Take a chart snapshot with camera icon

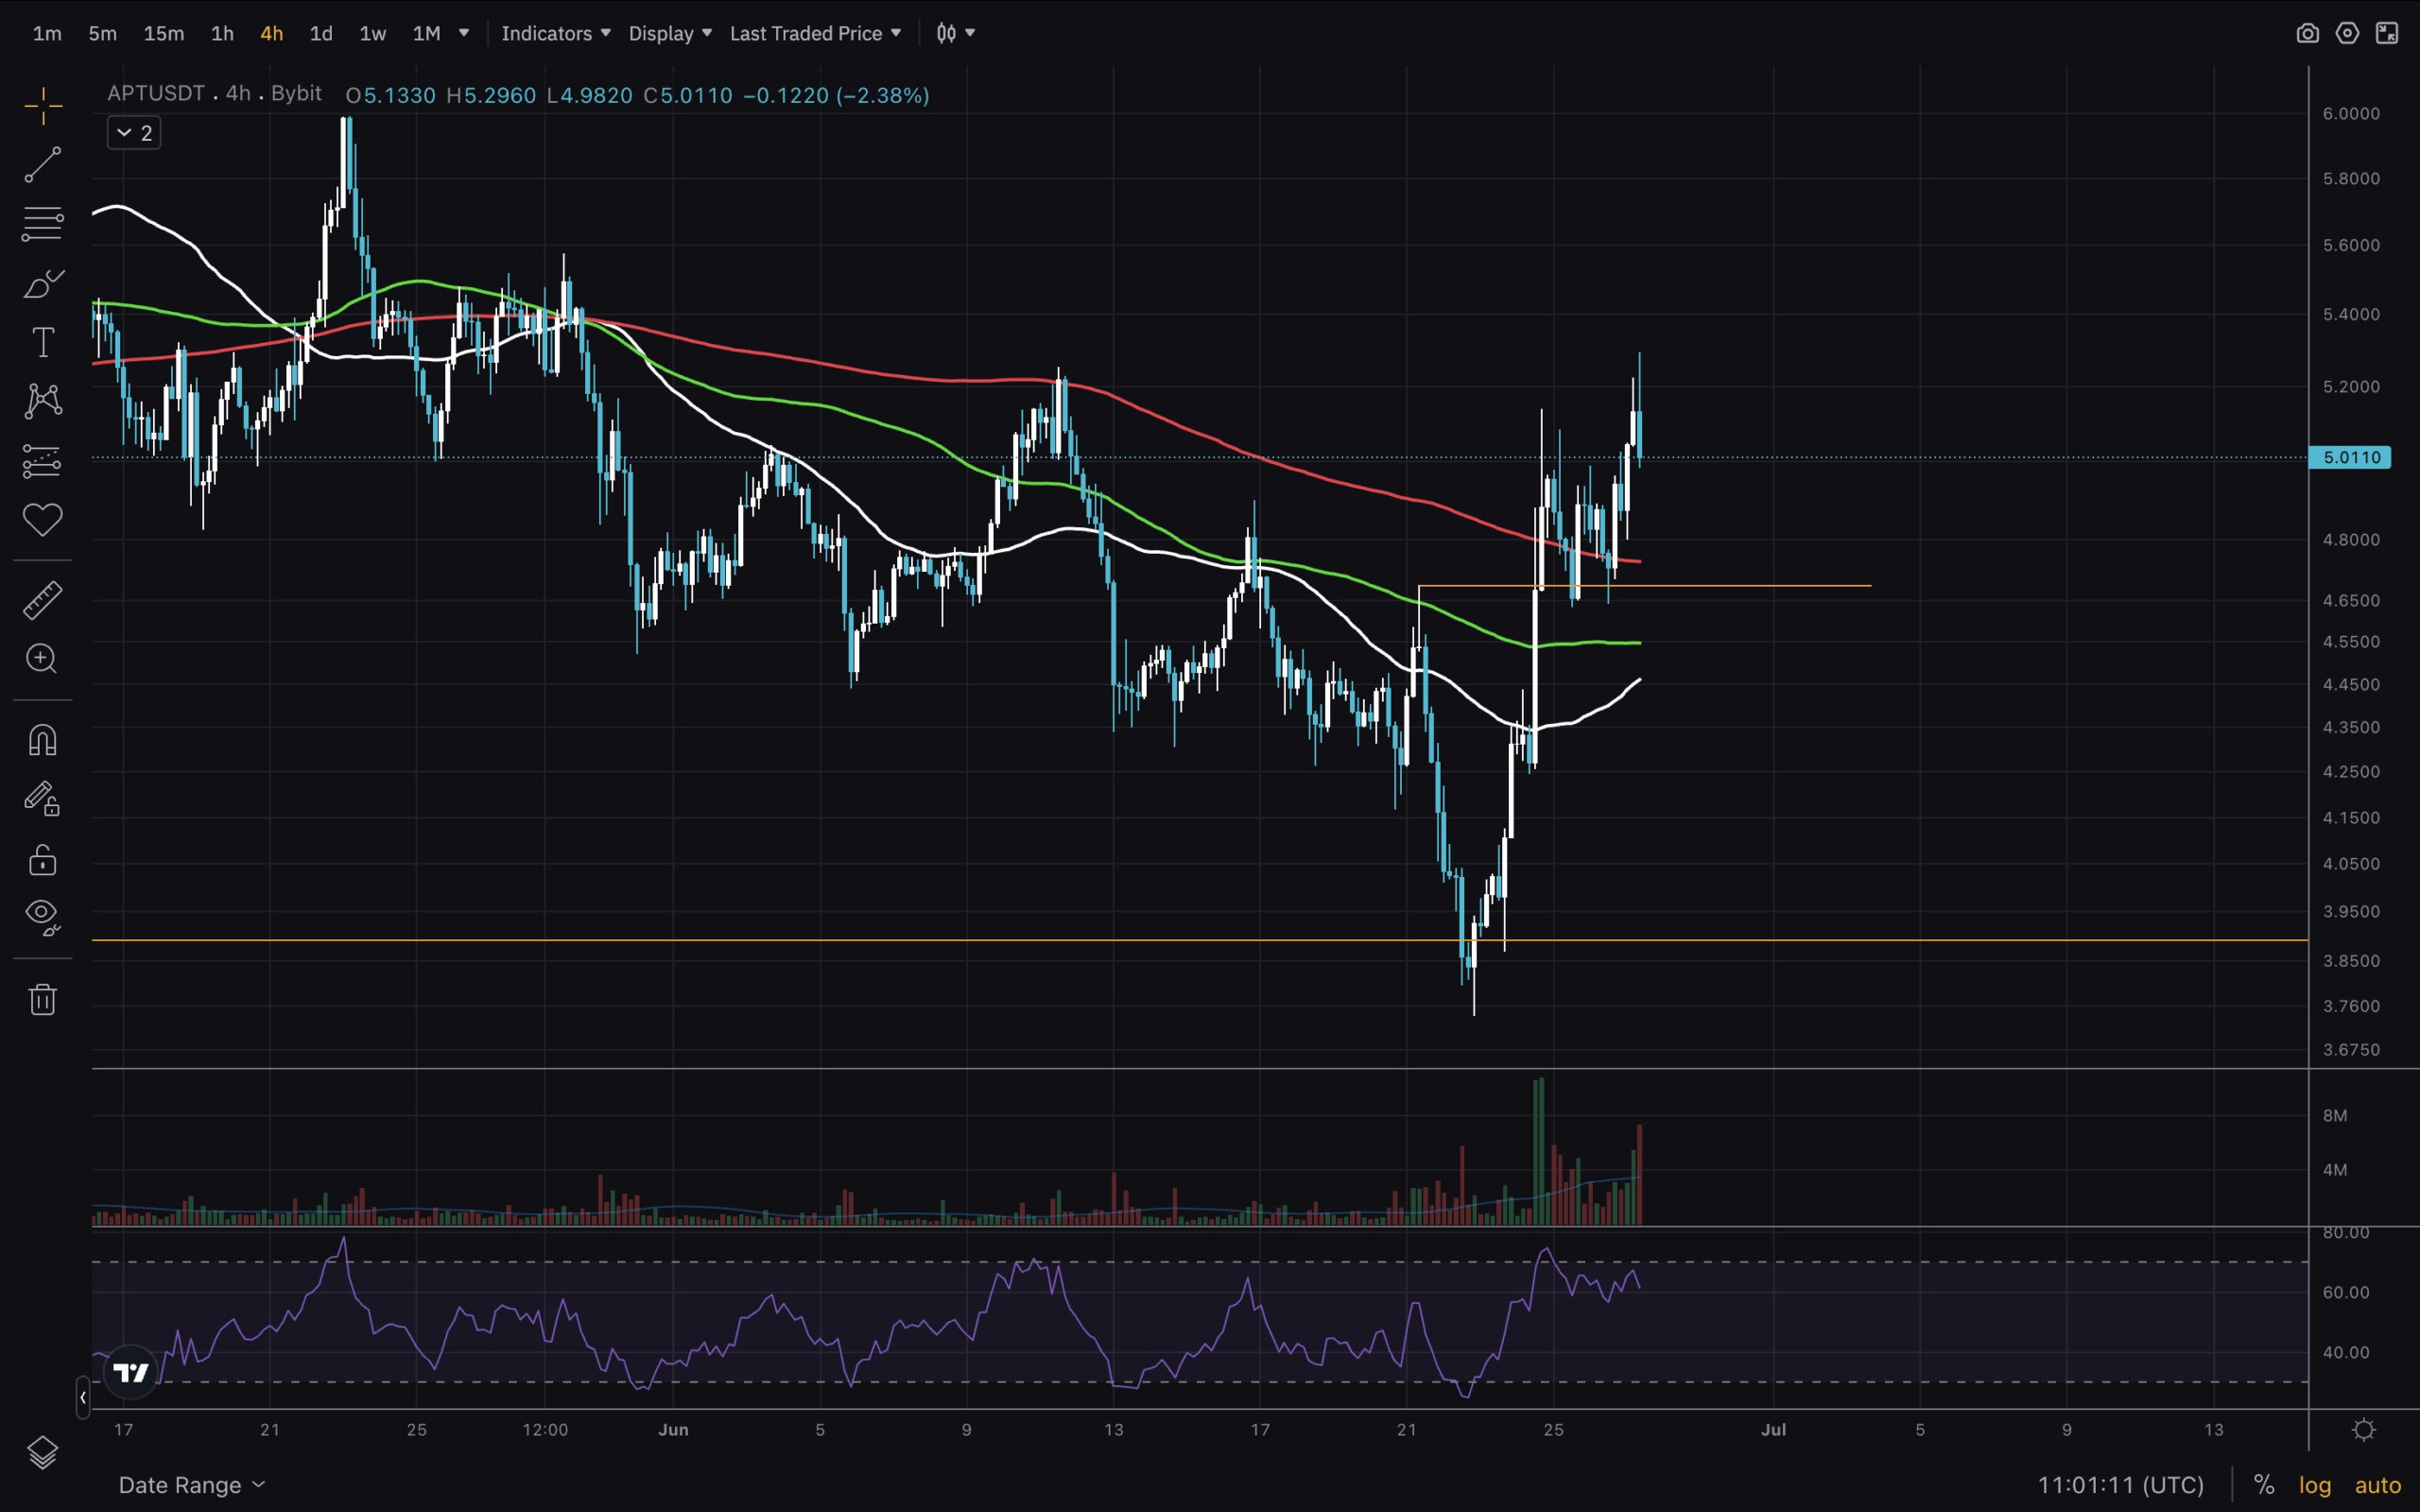coord(2307,33)
